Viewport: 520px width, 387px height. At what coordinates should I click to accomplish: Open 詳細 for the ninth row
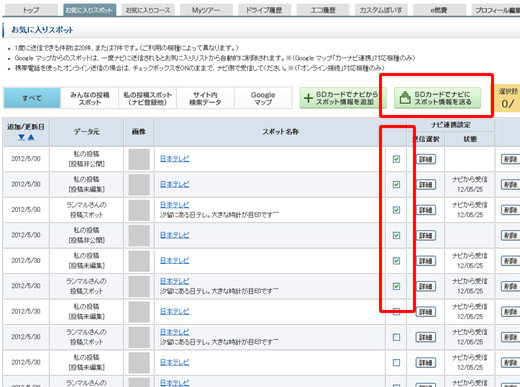tap(426, 363)
